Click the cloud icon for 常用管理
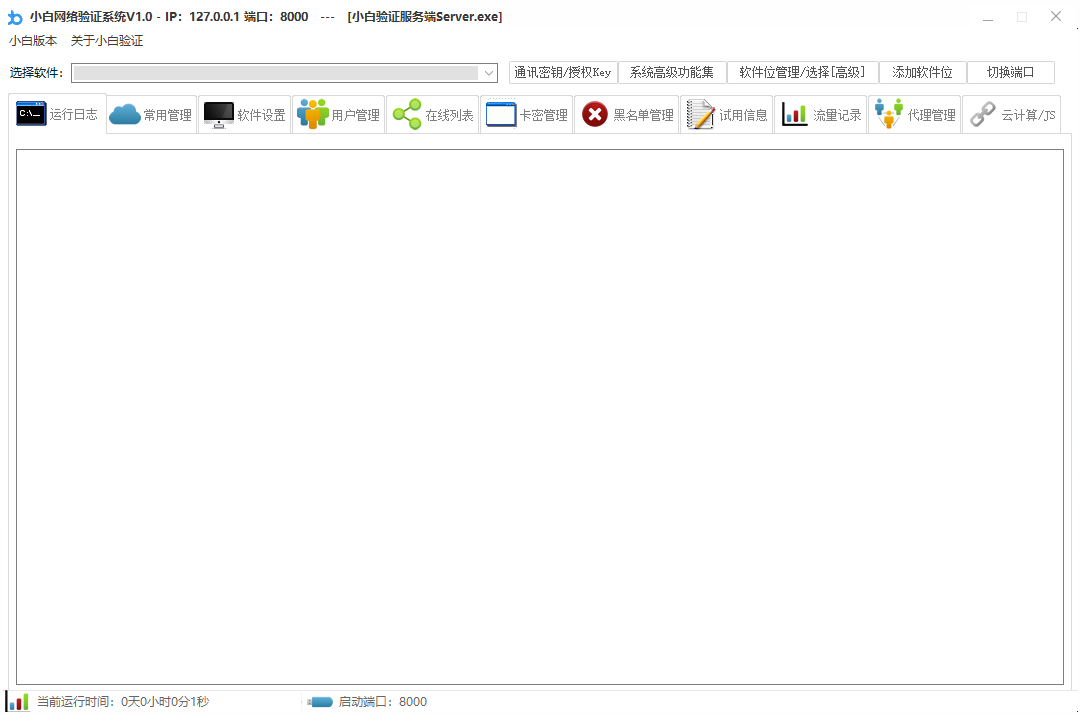Image resolution: width=1080 pixels, height=714 pixels. tap(125, 115)
